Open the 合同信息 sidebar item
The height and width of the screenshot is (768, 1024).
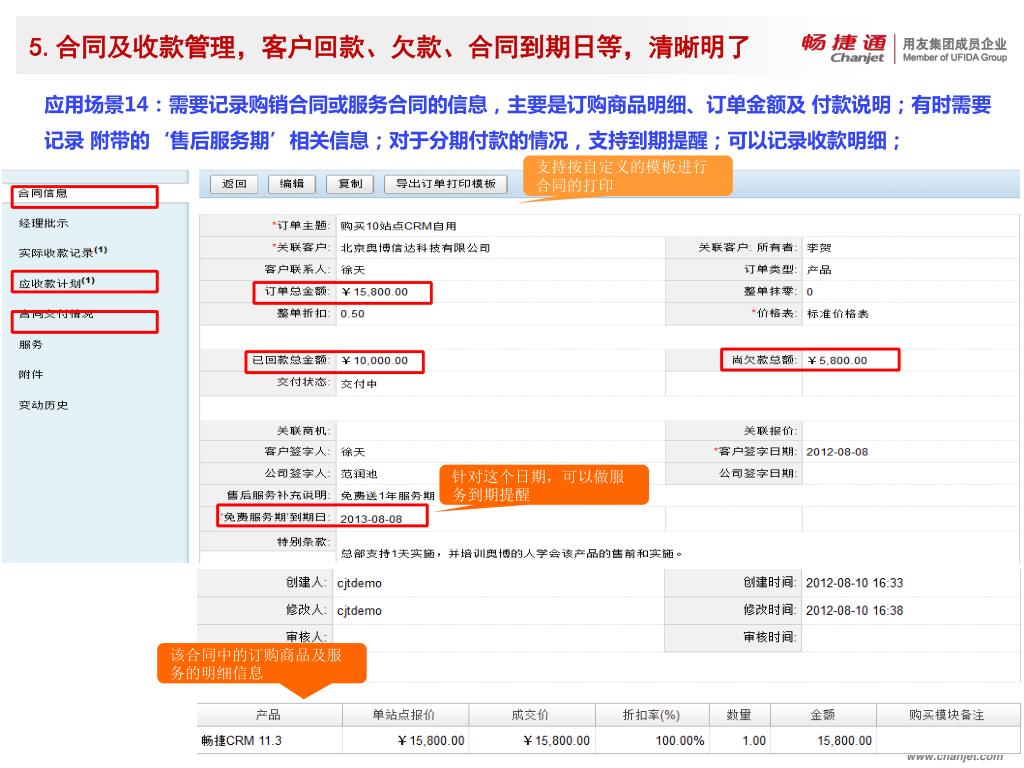click(43, 193)
